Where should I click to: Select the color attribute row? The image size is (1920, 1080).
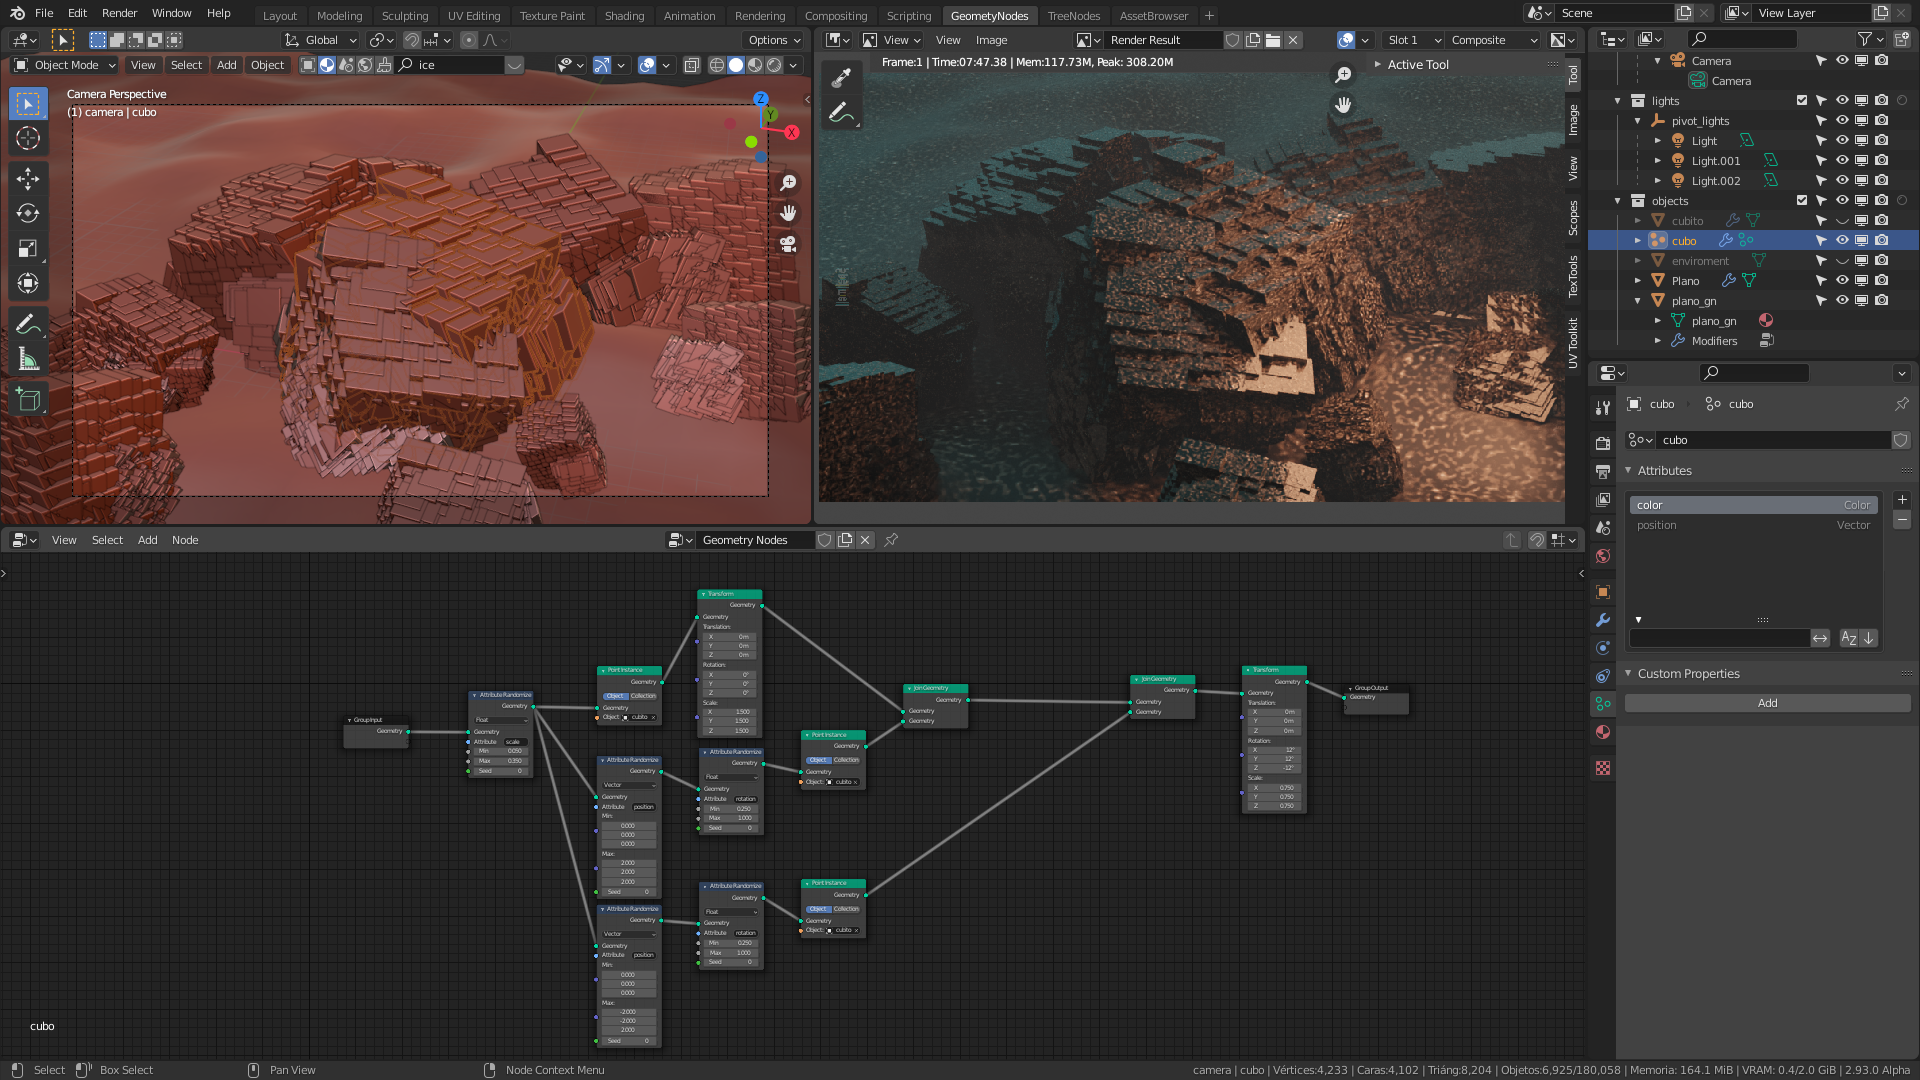point(1754,505)
